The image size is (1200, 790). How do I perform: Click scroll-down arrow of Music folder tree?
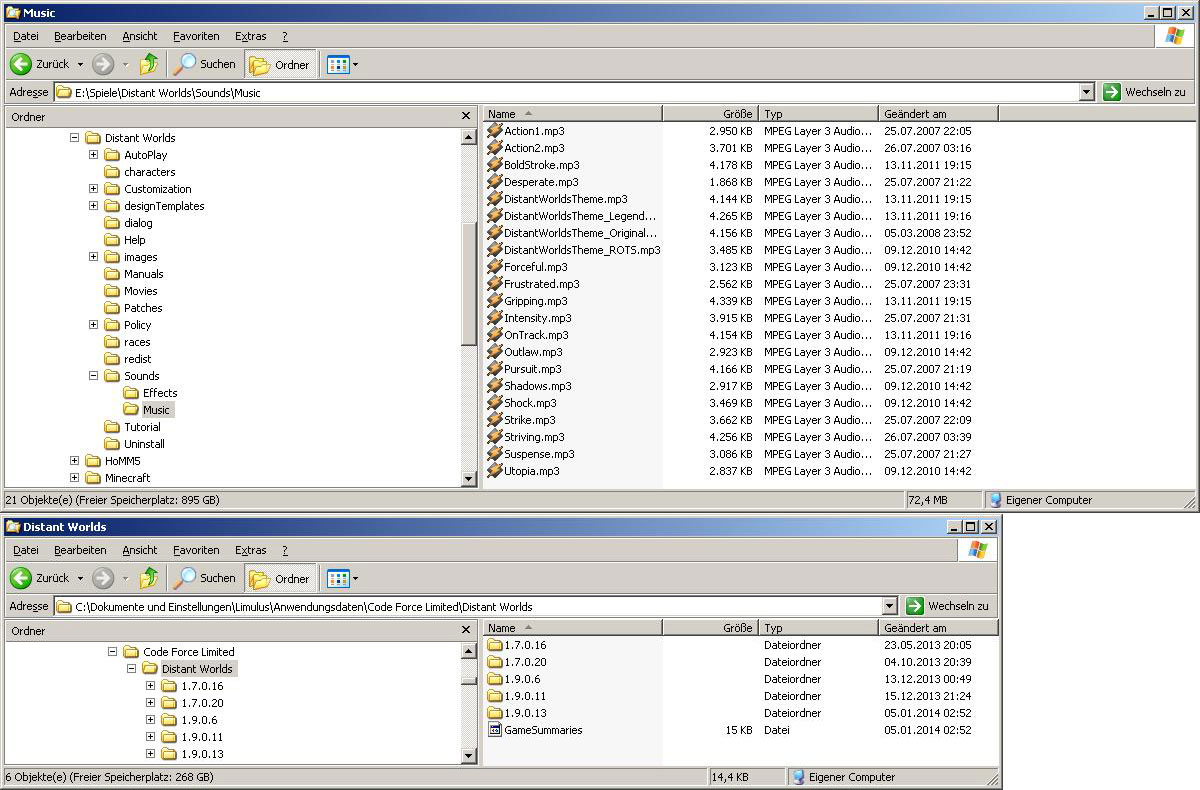point(469,479)
